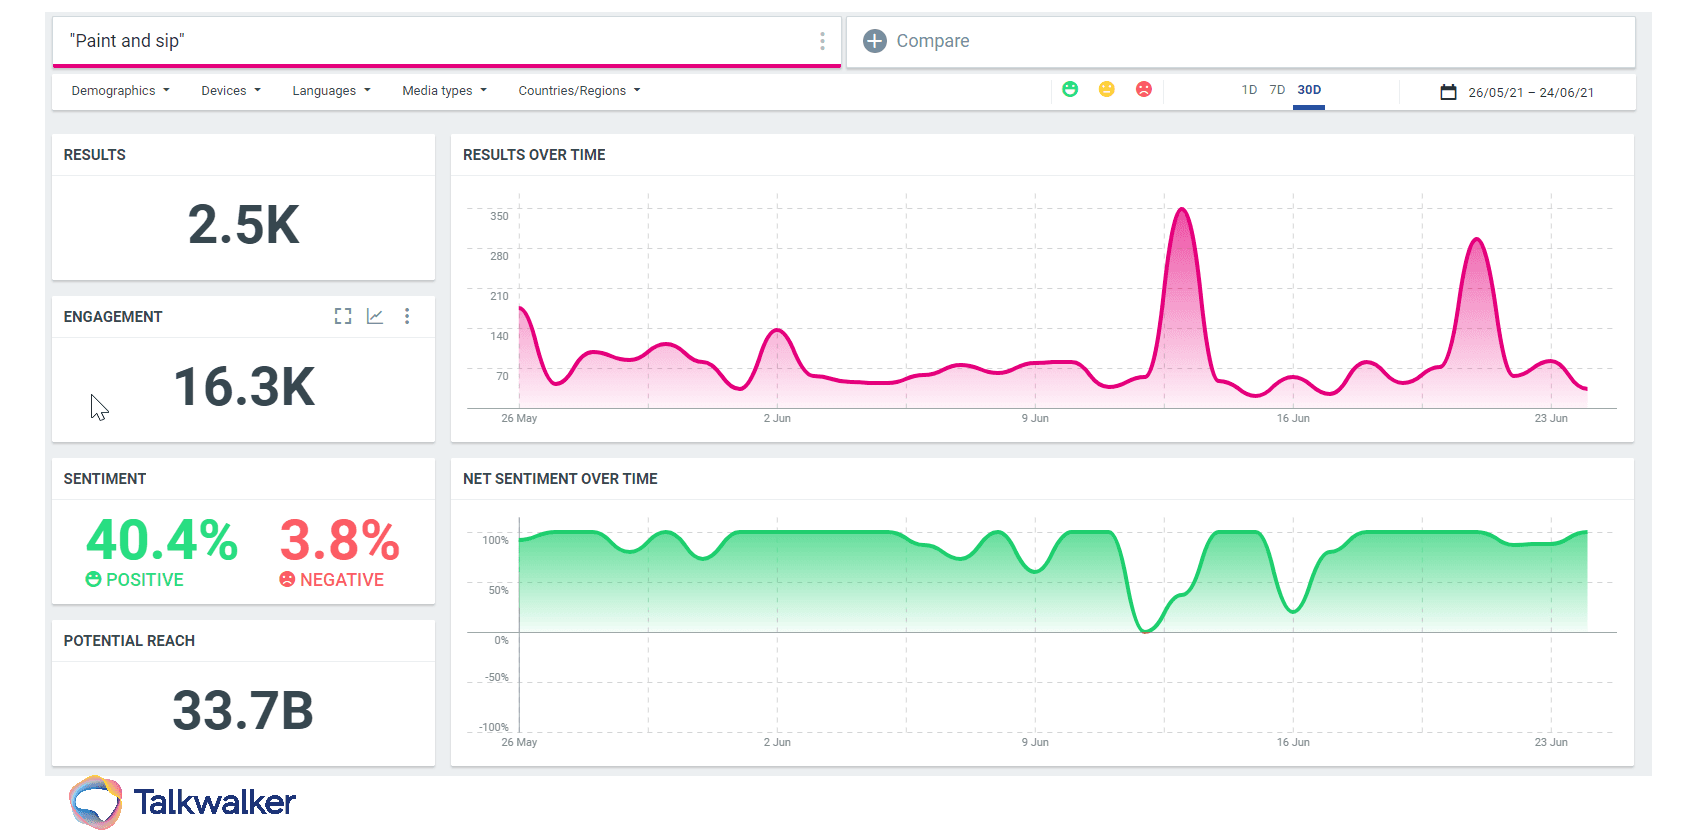Open the calendar date picker icon
The image size is (1681, 835).
[1448, 92]
